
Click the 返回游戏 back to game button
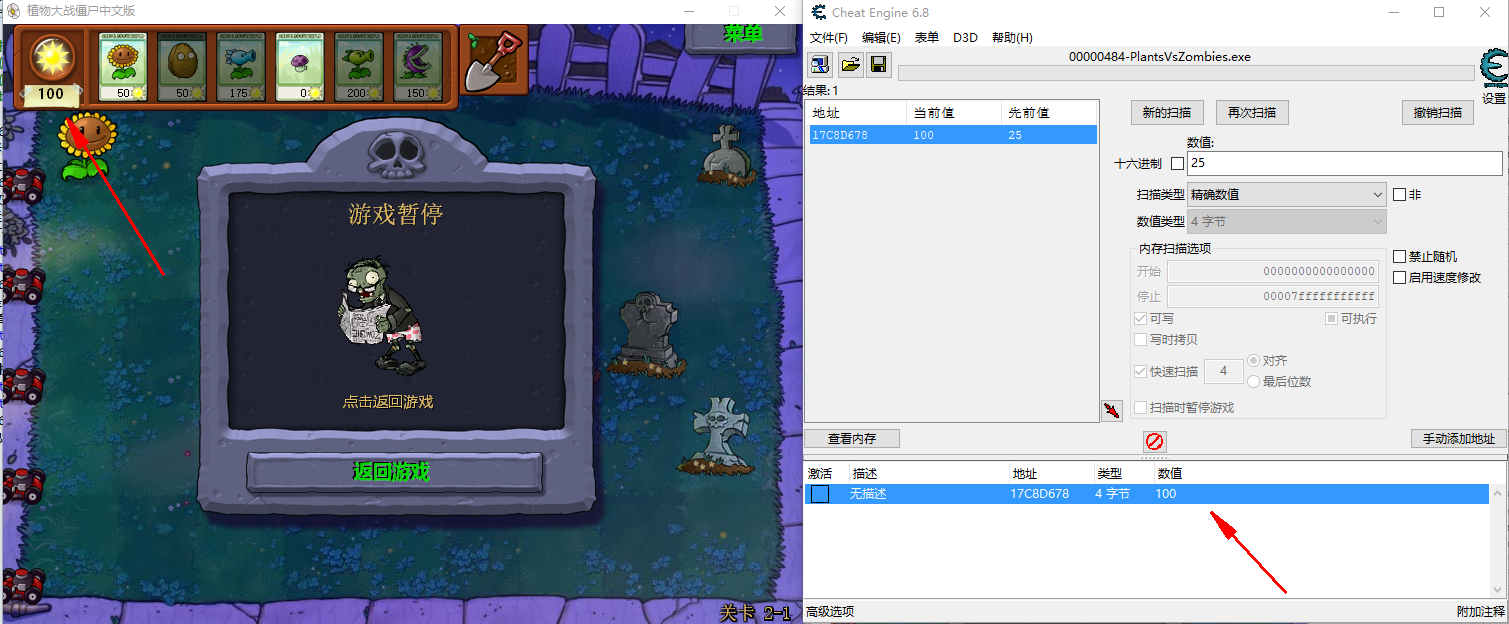coord(394,472)
